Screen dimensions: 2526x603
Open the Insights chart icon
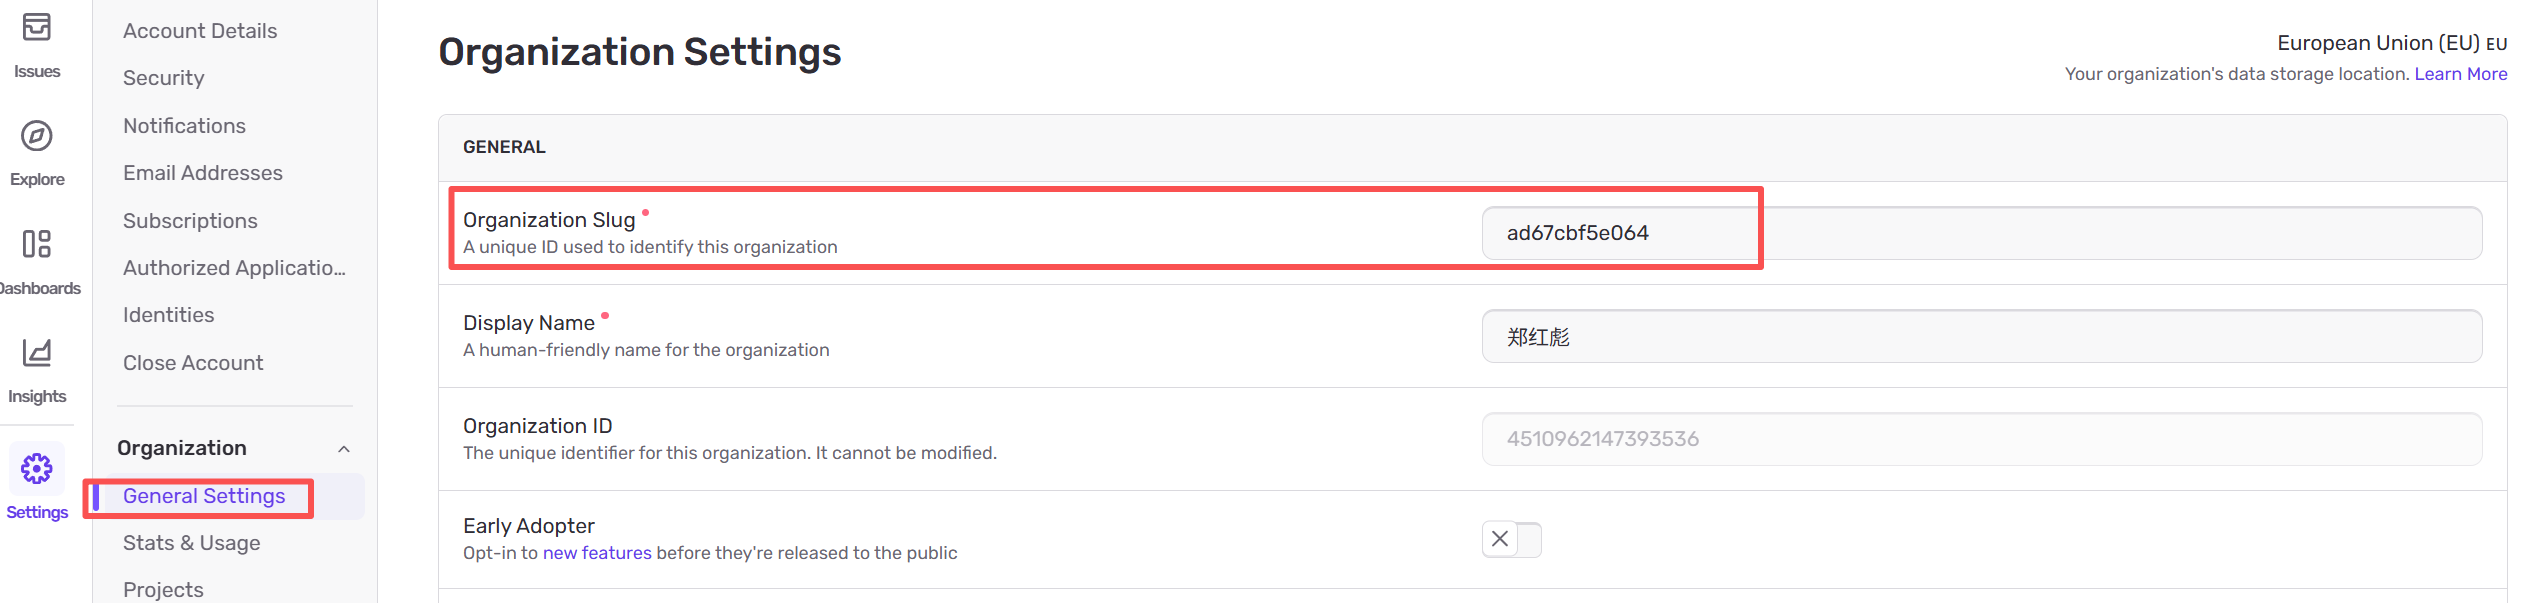[37, 353]
